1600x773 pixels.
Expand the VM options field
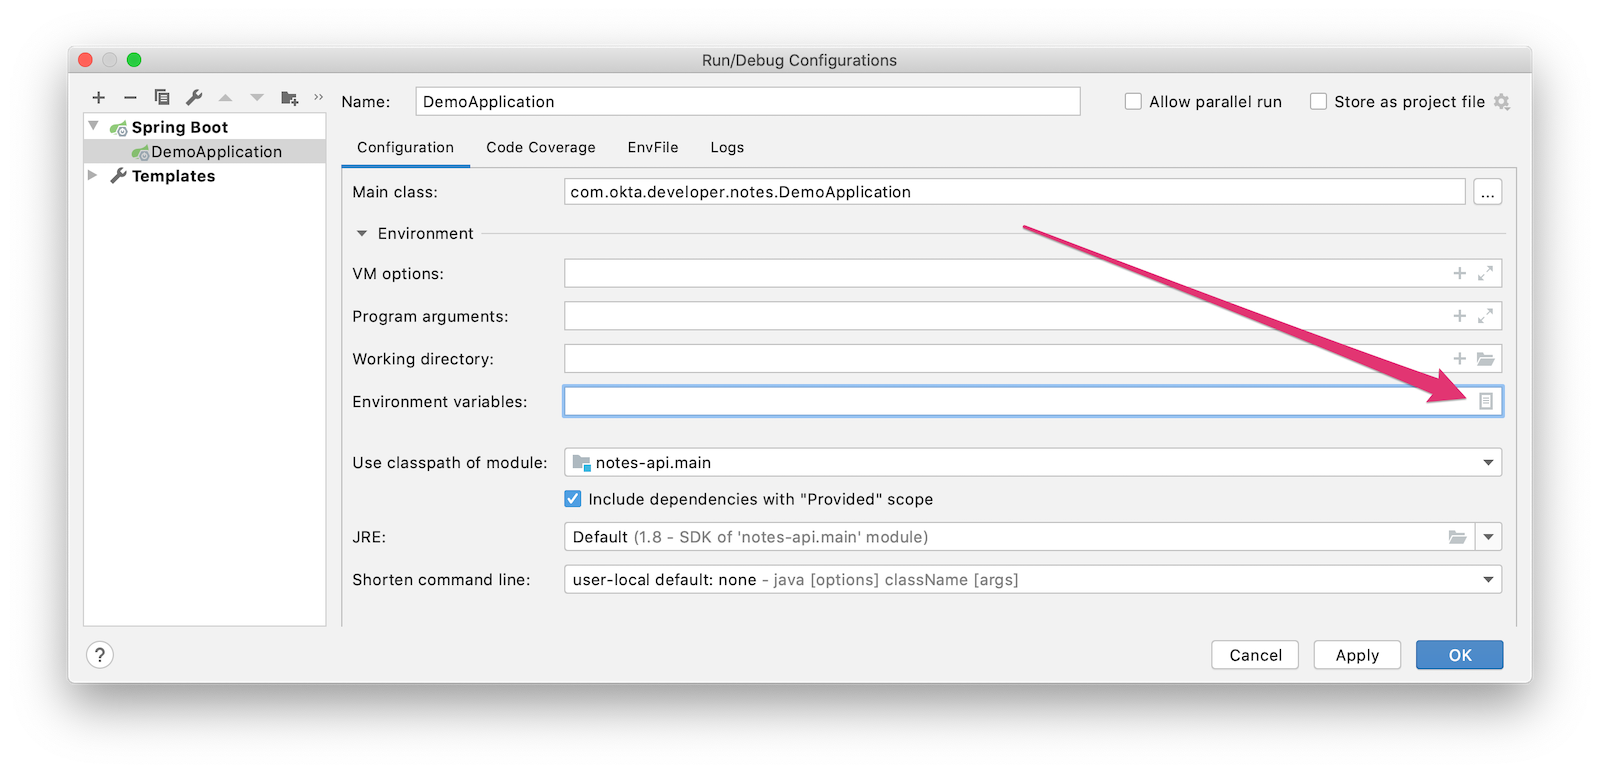click(x=1486, y=273)
